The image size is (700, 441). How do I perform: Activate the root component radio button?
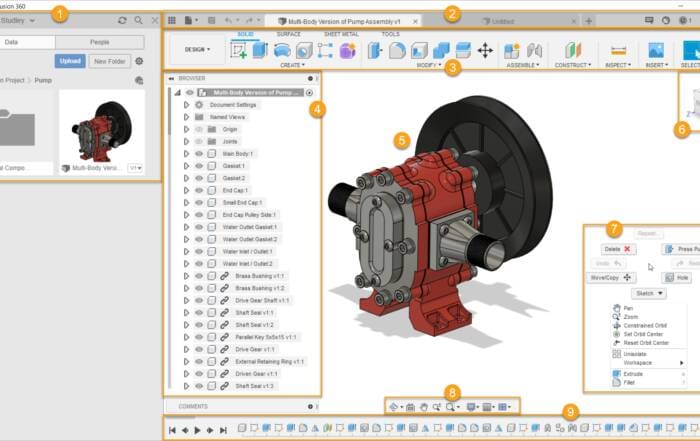point(309,92)
